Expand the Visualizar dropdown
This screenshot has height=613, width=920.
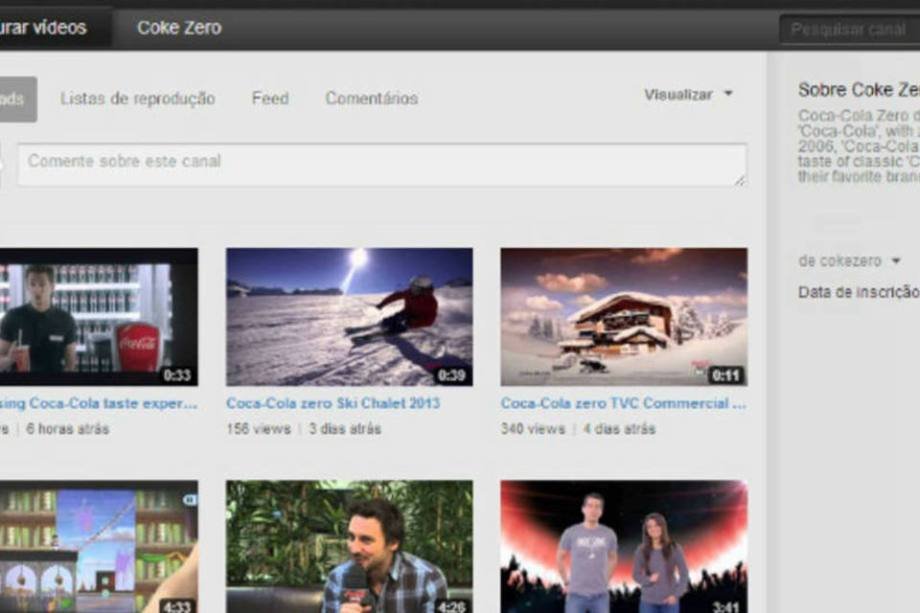(688, 95)
